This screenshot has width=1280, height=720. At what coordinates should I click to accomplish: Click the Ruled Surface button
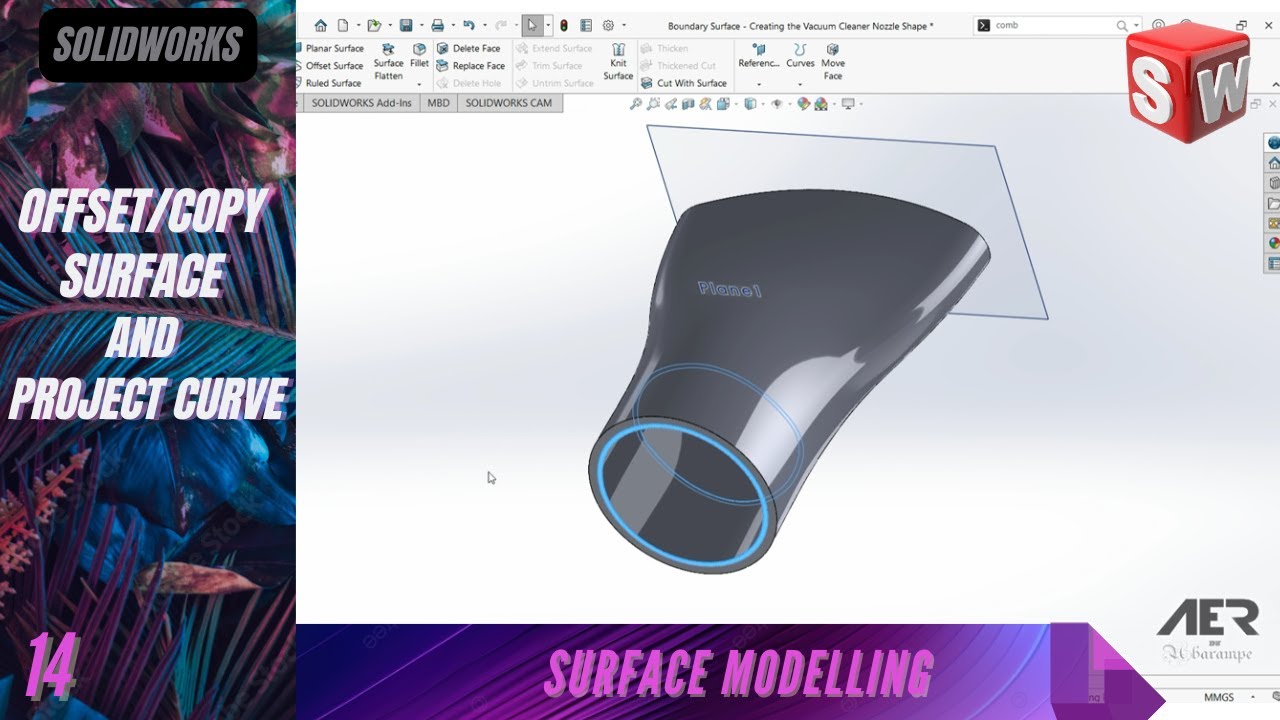pyautogui.click(x=328, y=84)
